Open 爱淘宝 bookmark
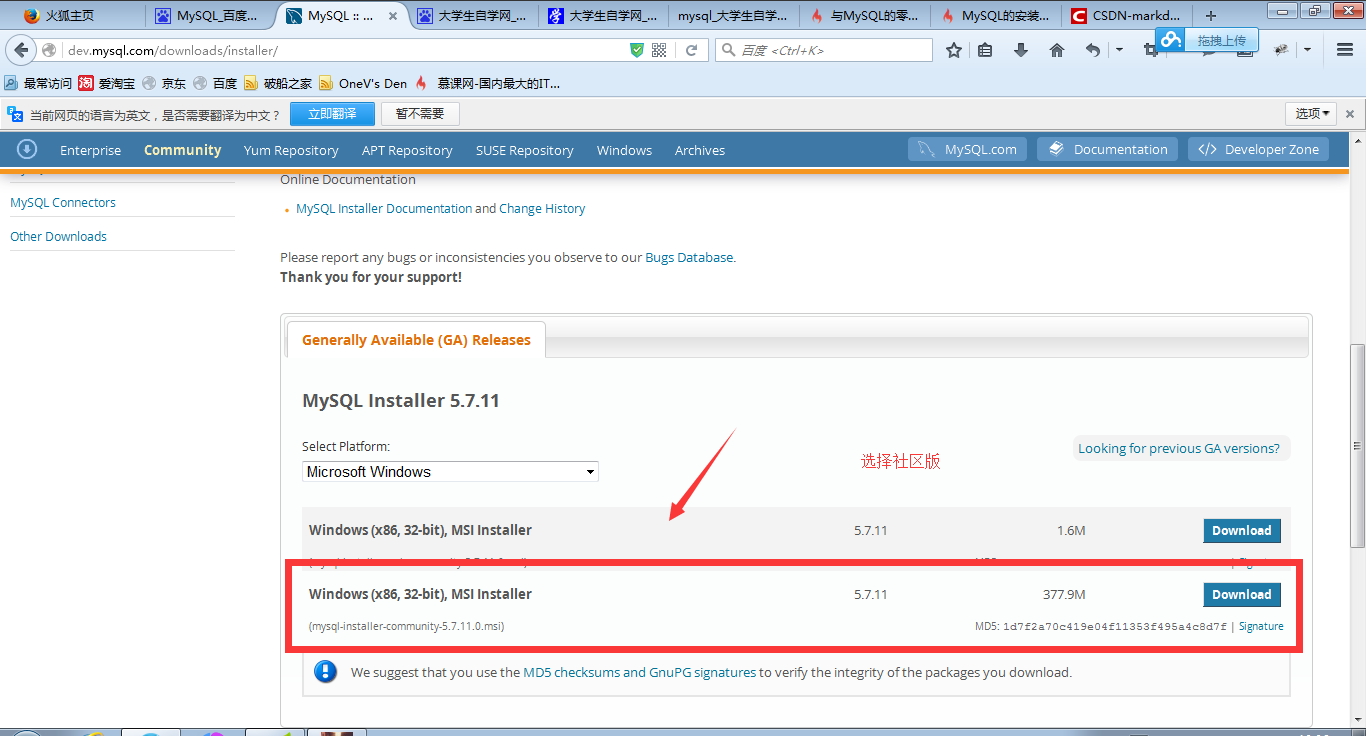1366x736 pixels. pos(107,84)
